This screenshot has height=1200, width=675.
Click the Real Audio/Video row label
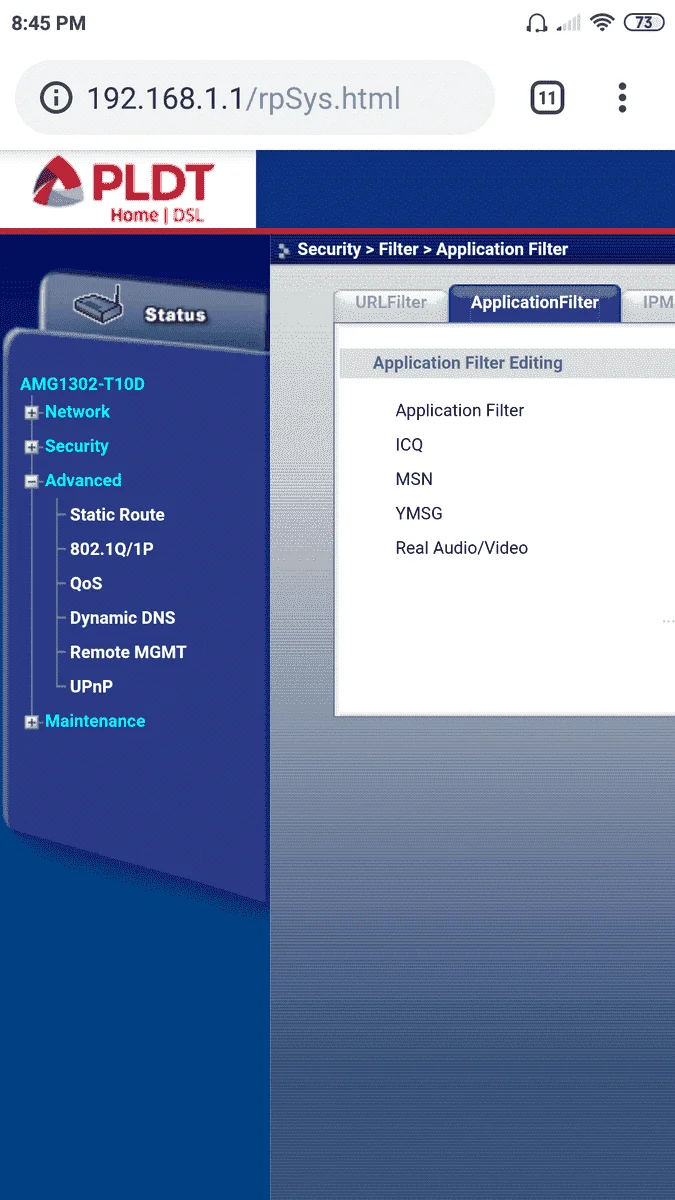(462, 548)
